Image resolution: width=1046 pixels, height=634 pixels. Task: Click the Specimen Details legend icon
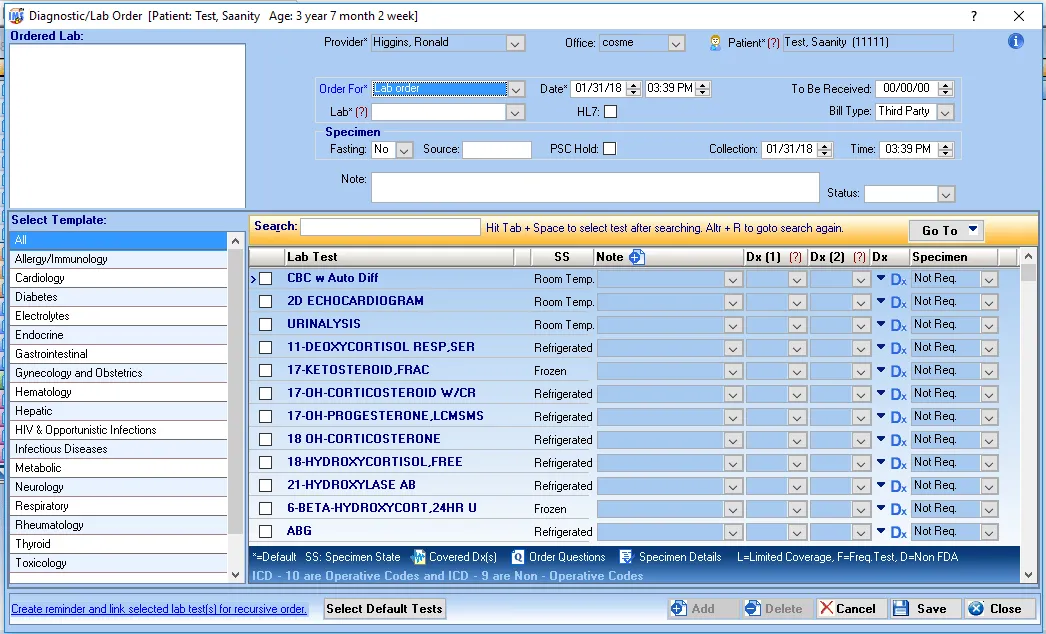(x=626, y=557)
